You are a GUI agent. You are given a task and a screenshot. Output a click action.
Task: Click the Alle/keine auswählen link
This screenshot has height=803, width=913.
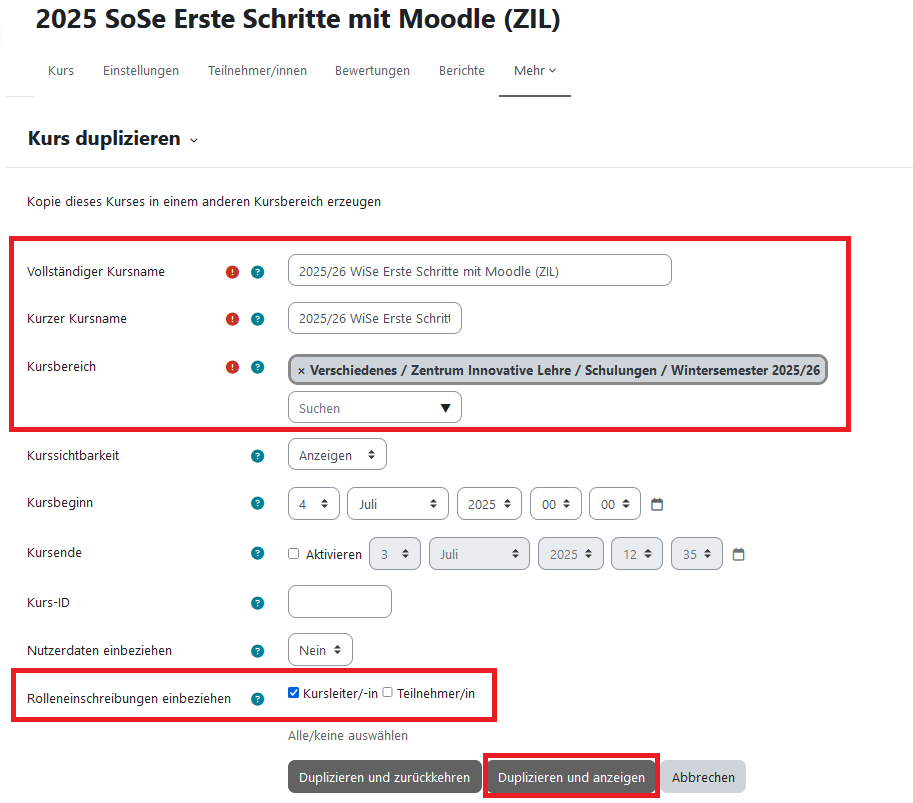(348, 736)
